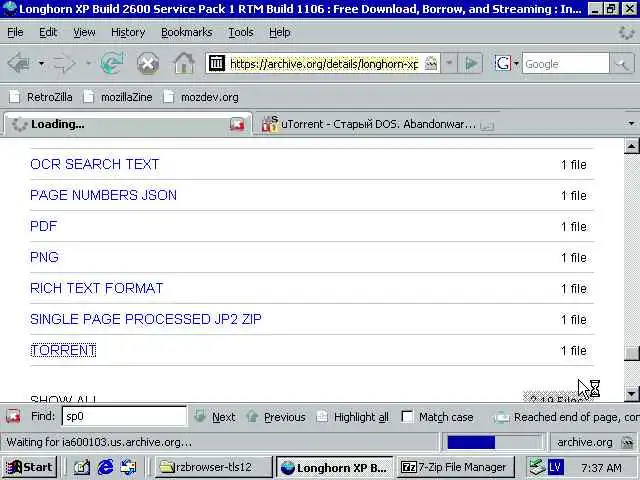Expand the address bar URL history dropdown
The height and width of the screenshot is (480, 640).
point(449,63)
